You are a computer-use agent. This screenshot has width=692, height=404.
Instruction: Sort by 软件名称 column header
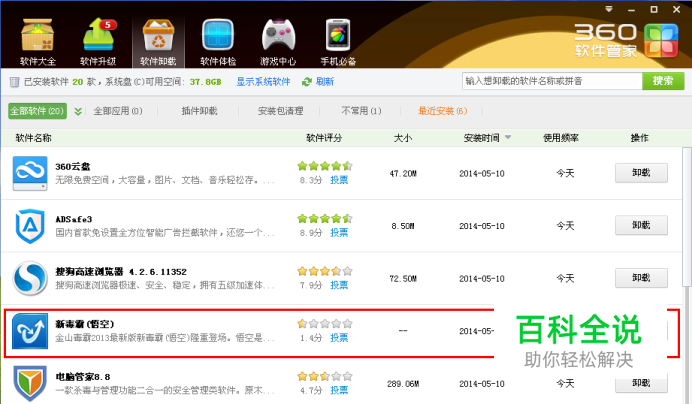[x=34, y=138]
